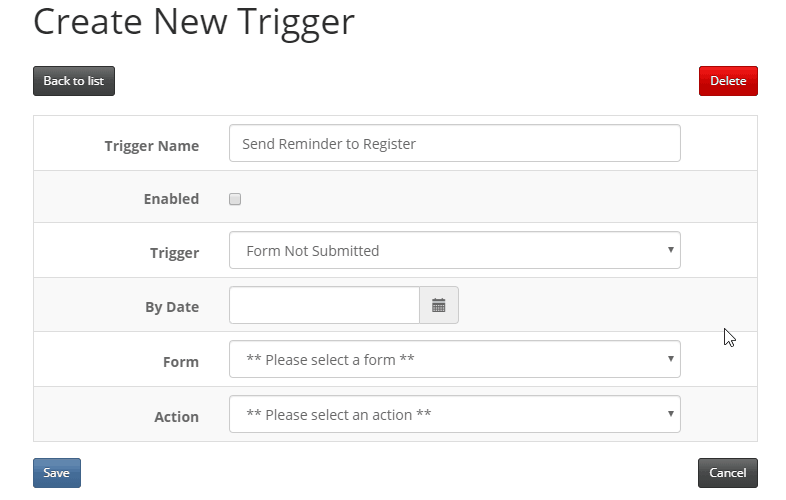
Task: Click the Form dropdown arrow
Action: tap(670, 359)
